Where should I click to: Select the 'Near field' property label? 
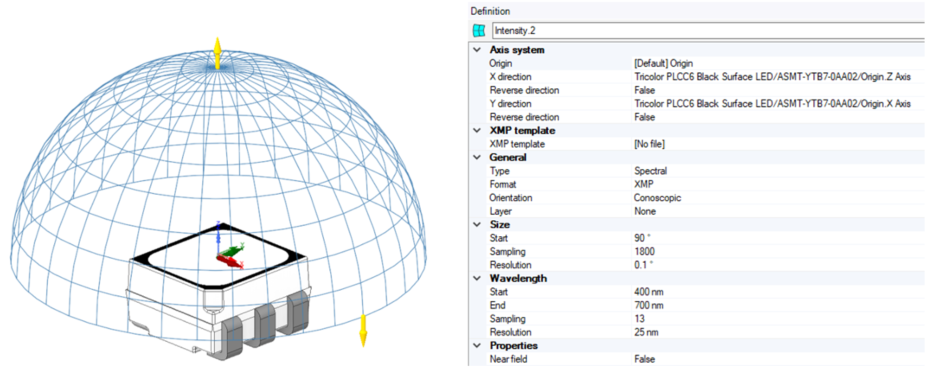tap(508, 359)
